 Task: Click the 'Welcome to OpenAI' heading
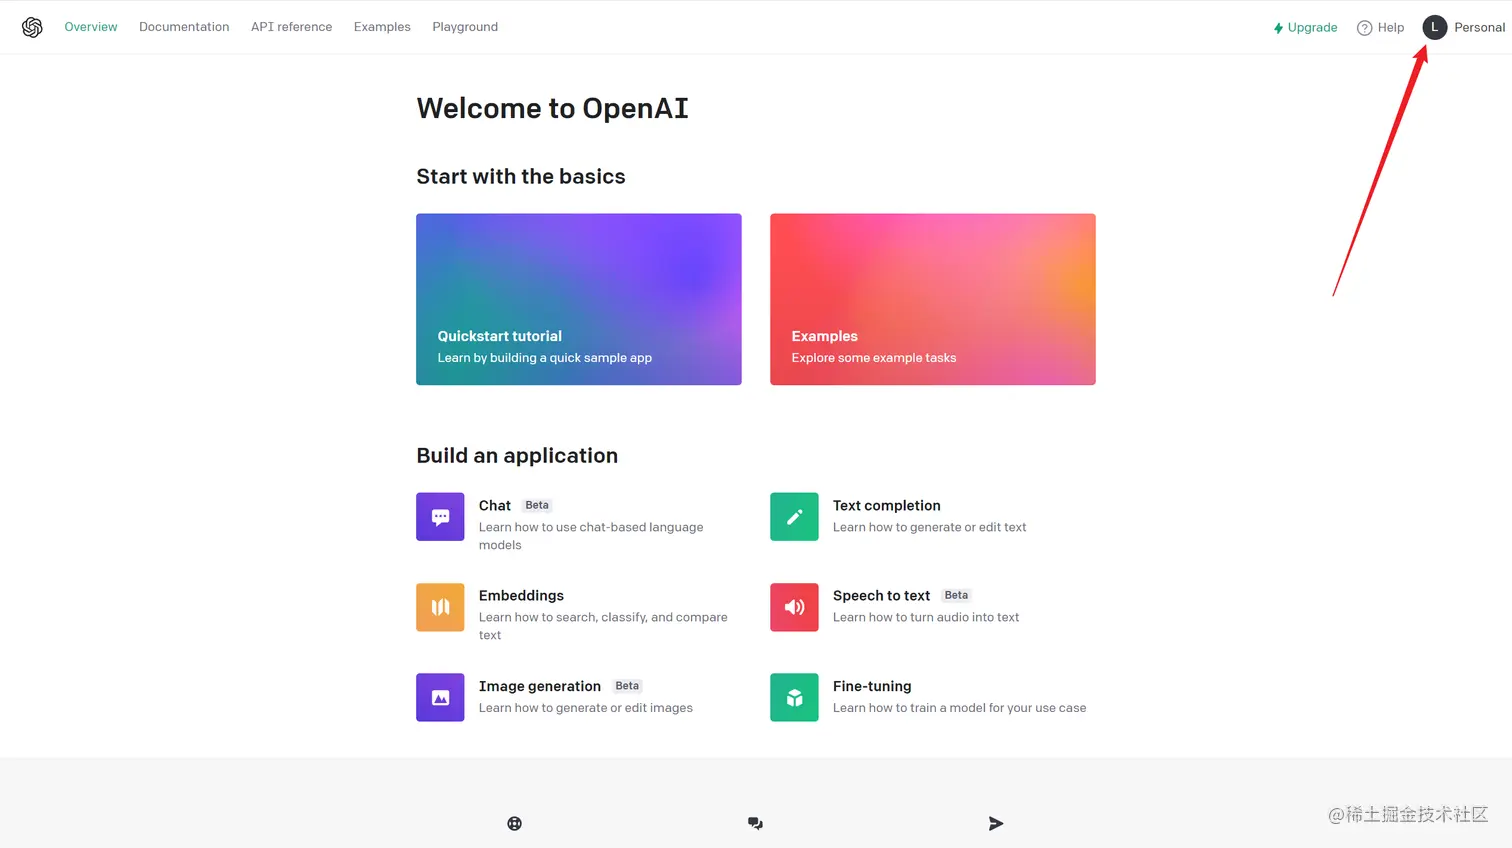[x=553, y=108]
